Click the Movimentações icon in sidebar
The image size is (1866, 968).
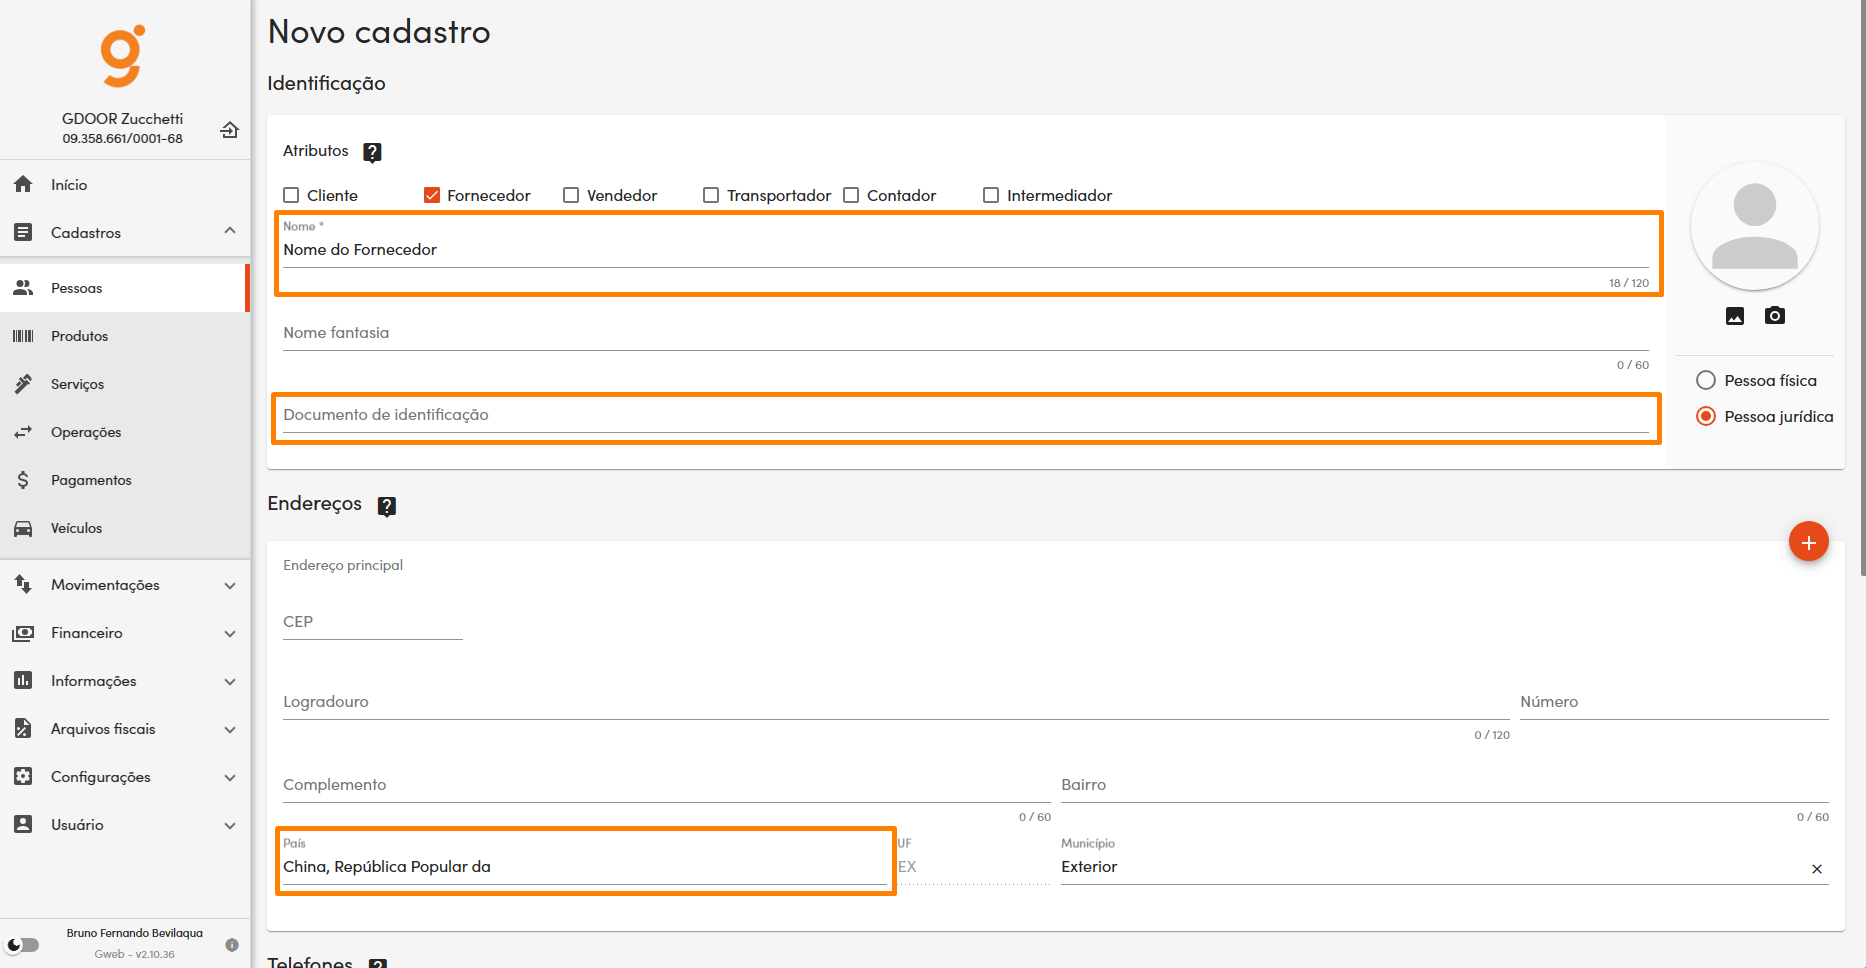[23, 584]
